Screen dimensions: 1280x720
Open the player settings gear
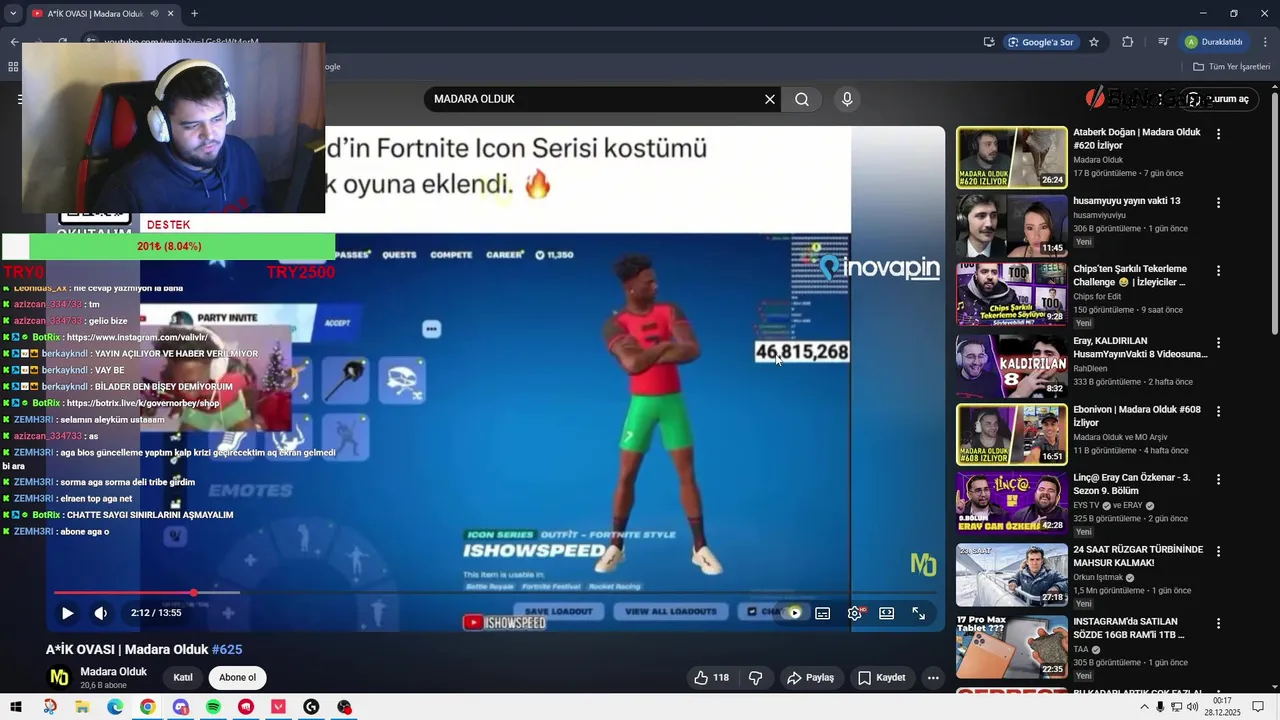(x=855, y=613)
